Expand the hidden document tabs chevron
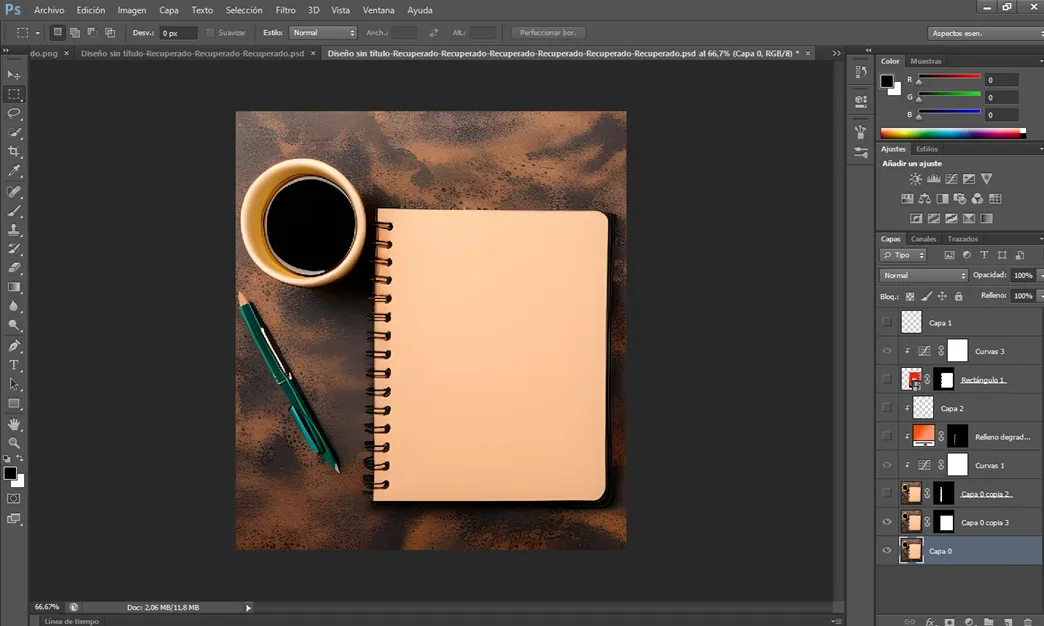Screen dimensions: 1044x626 836,53
